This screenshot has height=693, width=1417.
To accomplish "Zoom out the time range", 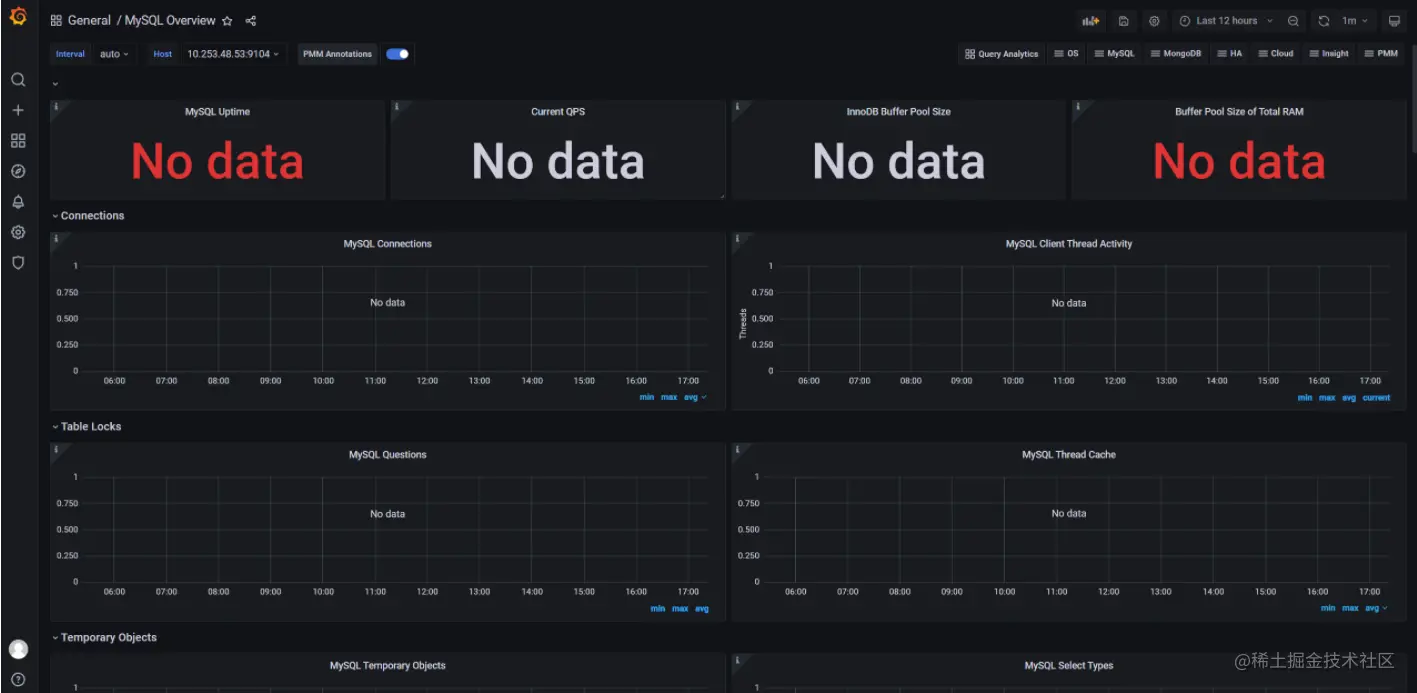I will [1293, 21].
